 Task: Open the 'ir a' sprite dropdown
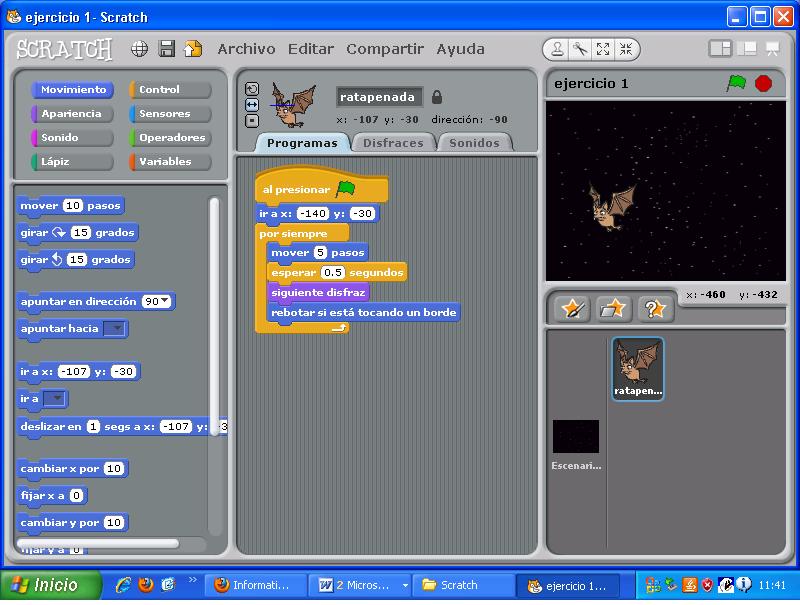point(54,398)
